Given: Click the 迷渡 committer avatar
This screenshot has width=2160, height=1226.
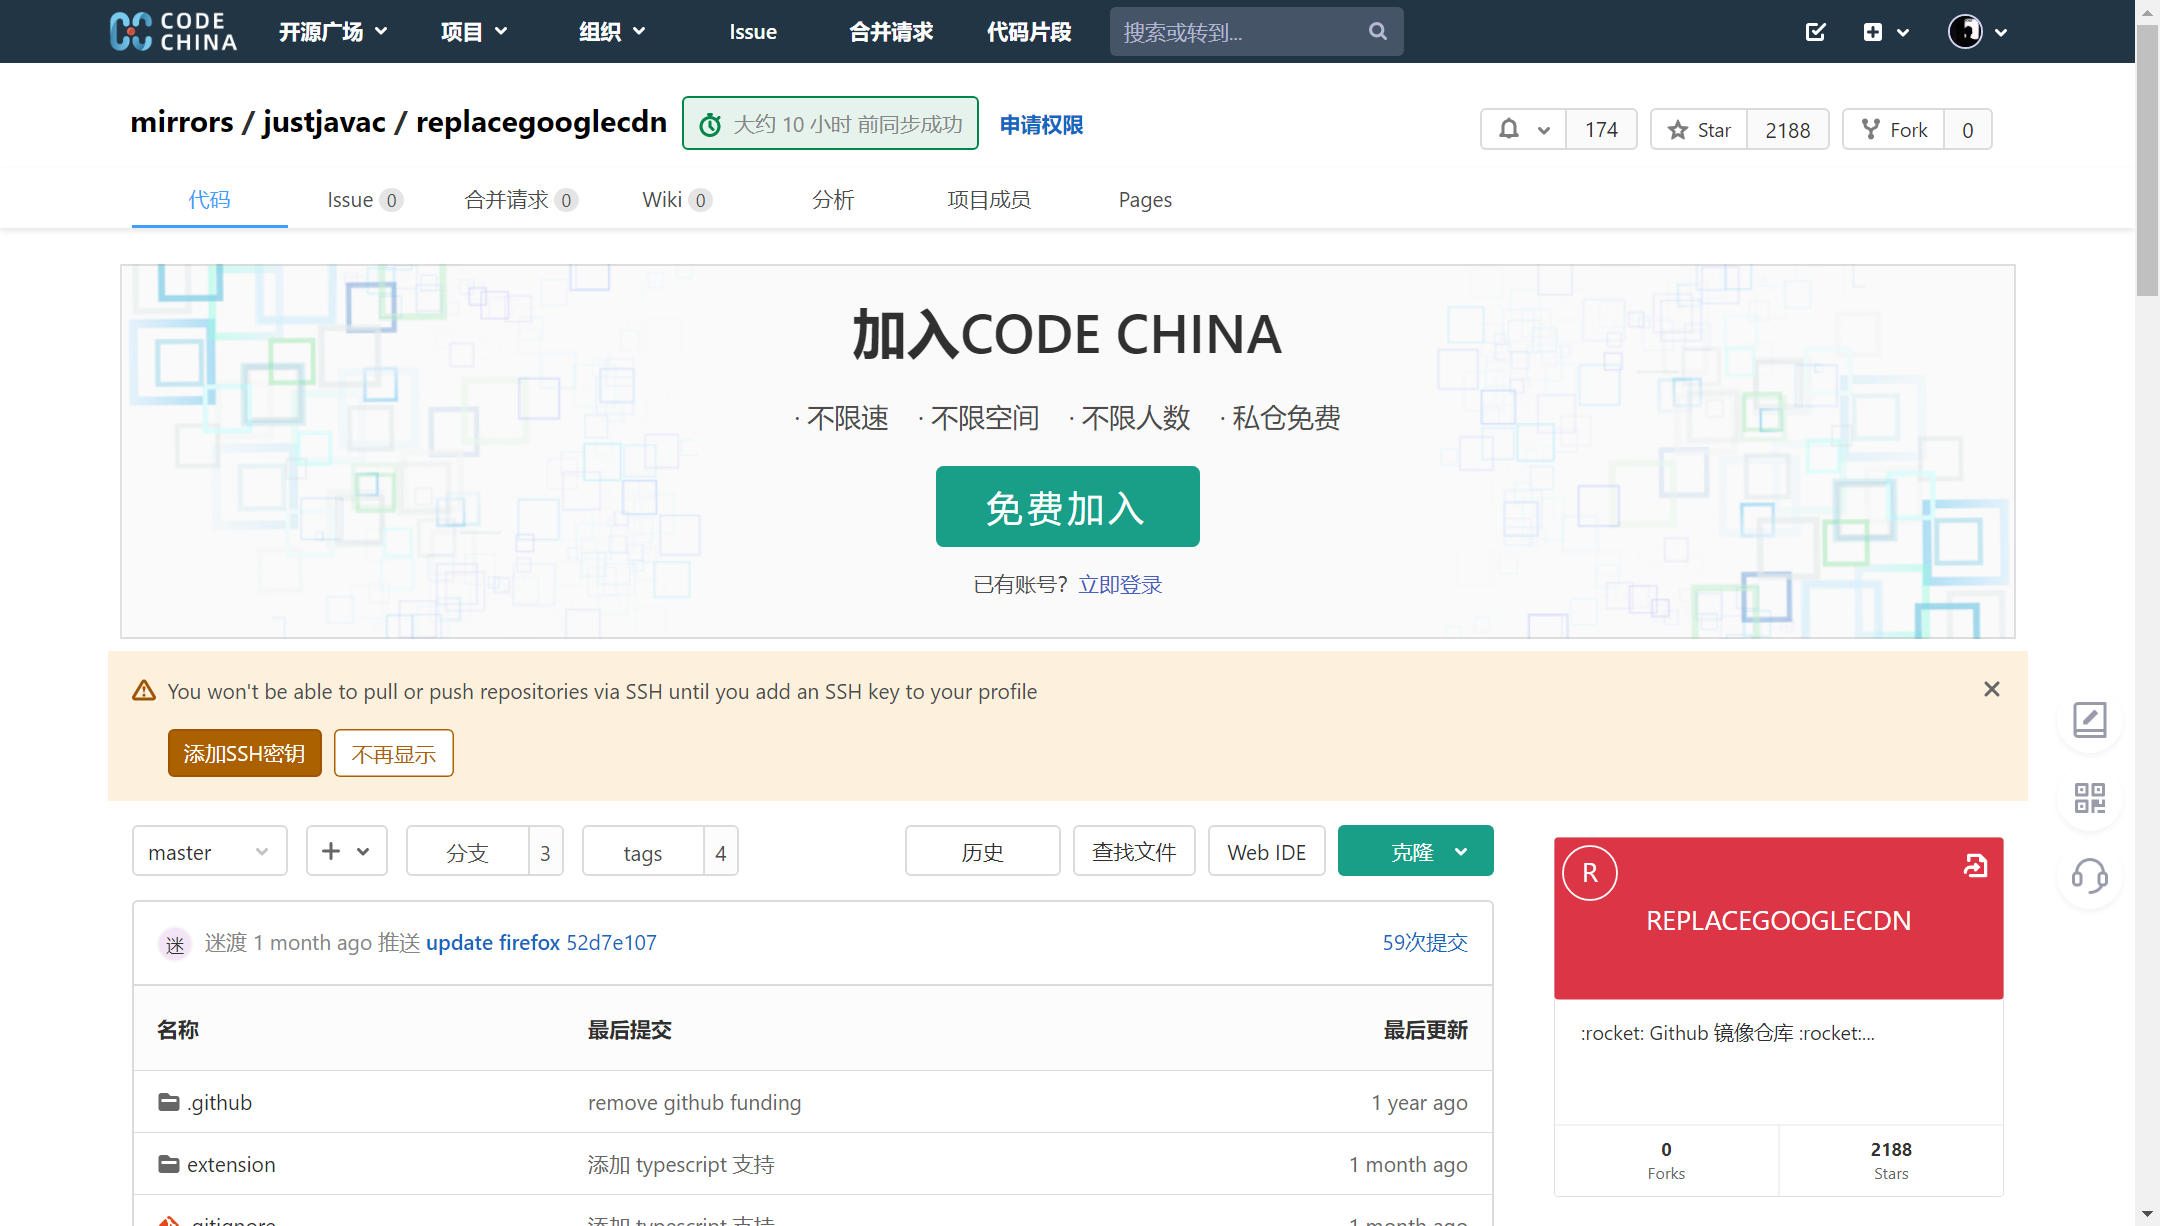Looking at the screenshot, I should (x=175, y=943).
